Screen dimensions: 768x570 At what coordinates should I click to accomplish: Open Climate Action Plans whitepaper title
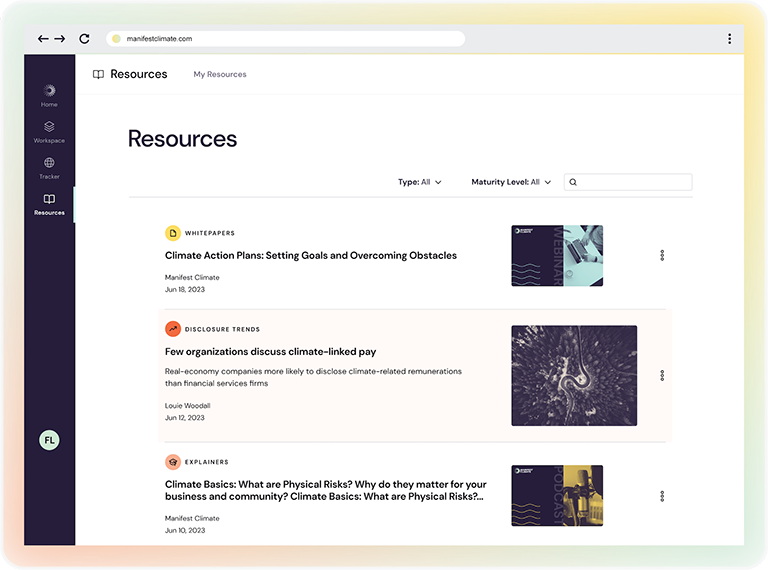[x=310, y=255]
